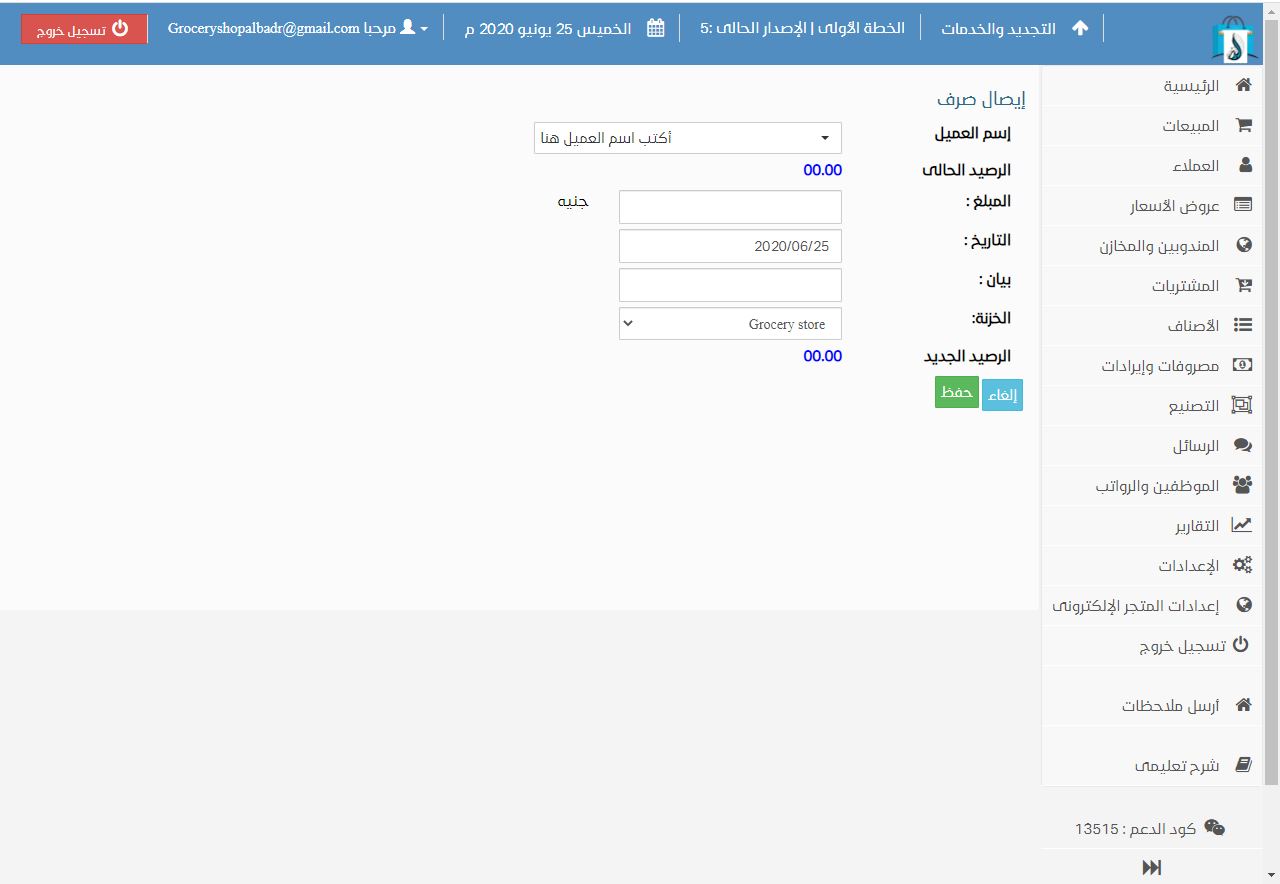Click the home icon beside الرئيسية
1280x884 pixels.
point(1243,86)
